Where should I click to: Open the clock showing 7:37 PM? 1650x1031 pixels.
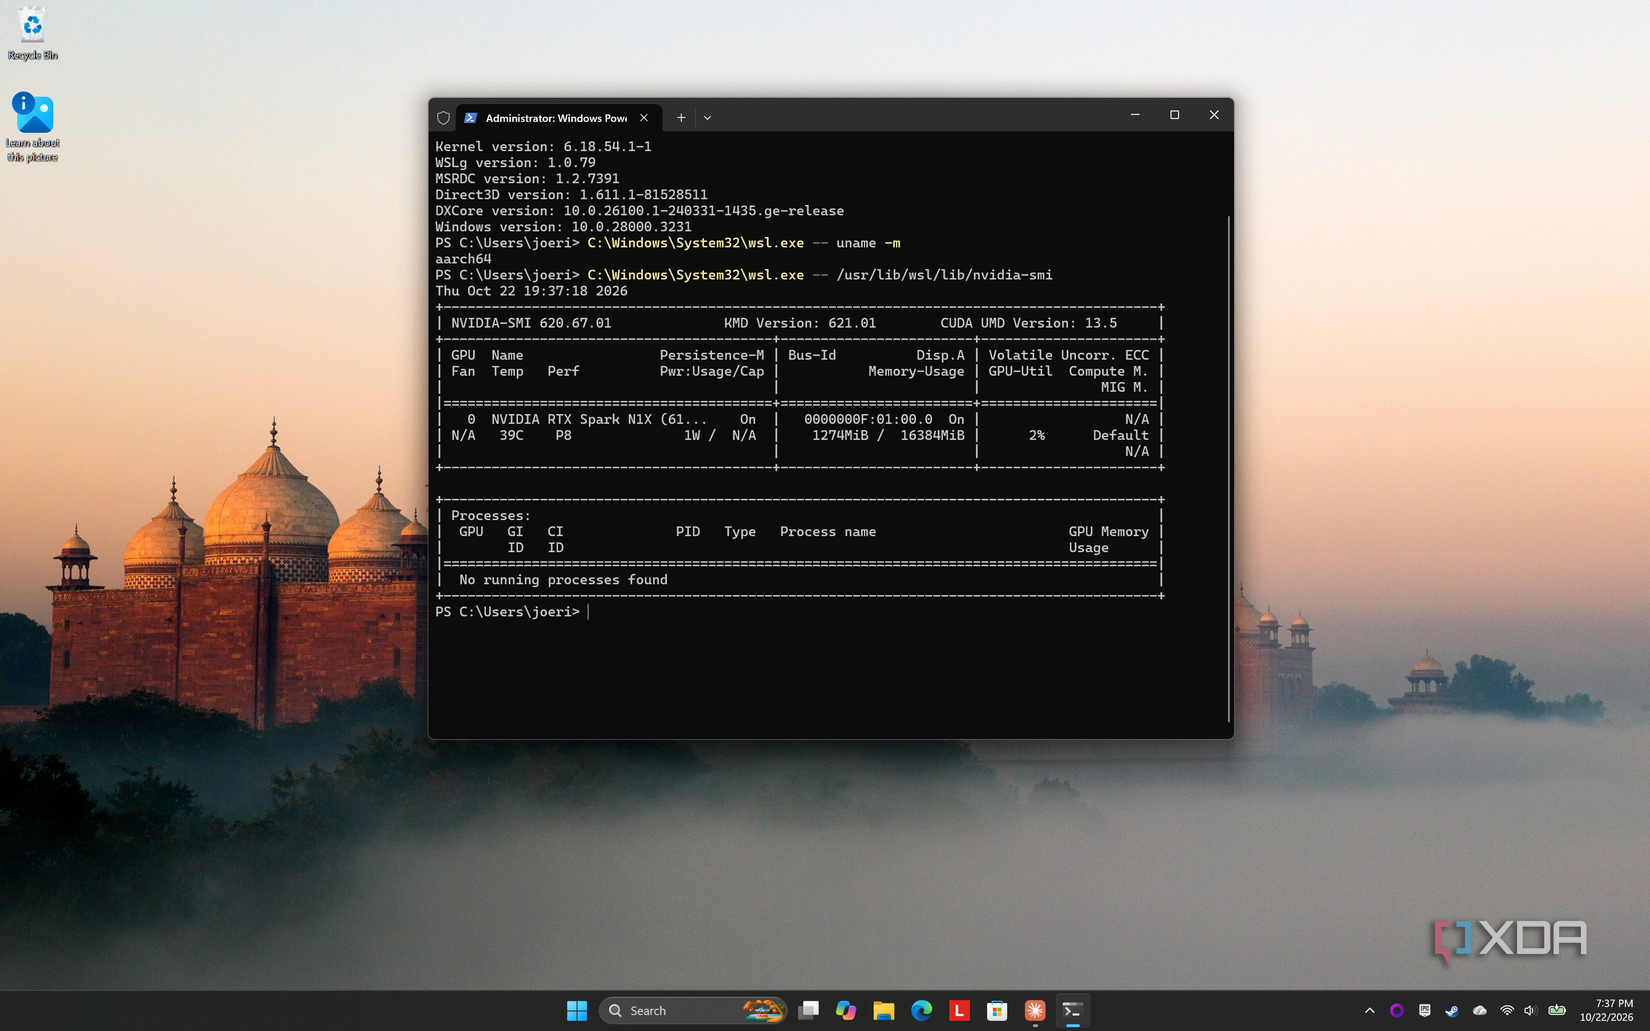pyautogui.click(x=1606, y=1010)
